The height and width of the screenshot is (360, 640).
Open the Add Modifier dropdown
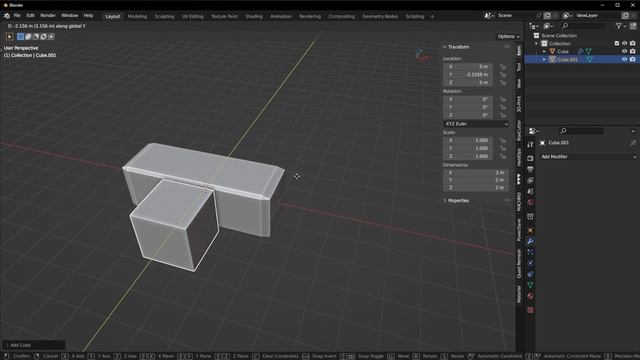pyautogui.click(x=588, y=157)
